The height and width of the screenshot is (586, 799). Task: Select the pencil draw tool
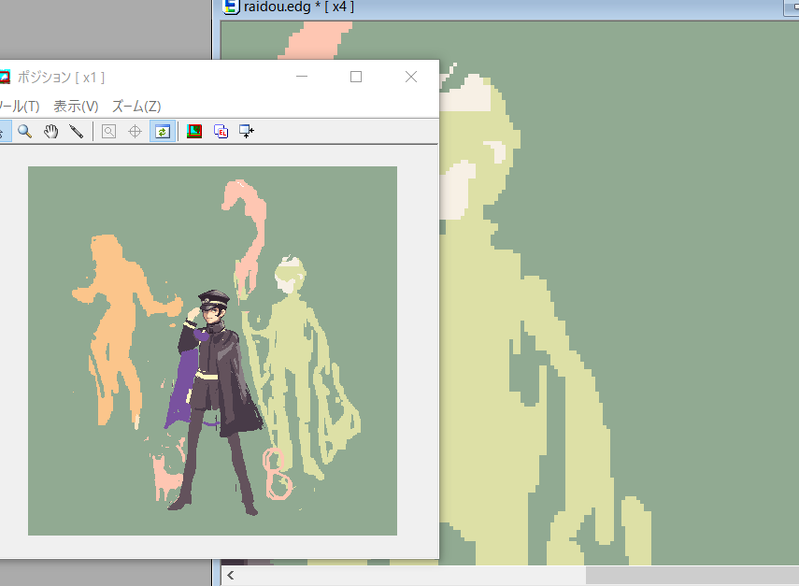click(76, 131)
